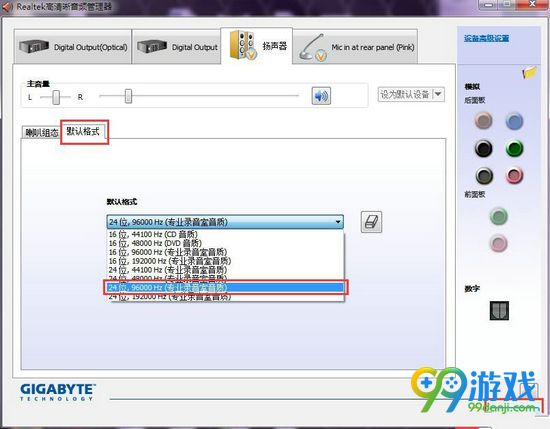Select the blue rear panel line-in jack
Screen dimensions: 550x429
coord(514,121)
